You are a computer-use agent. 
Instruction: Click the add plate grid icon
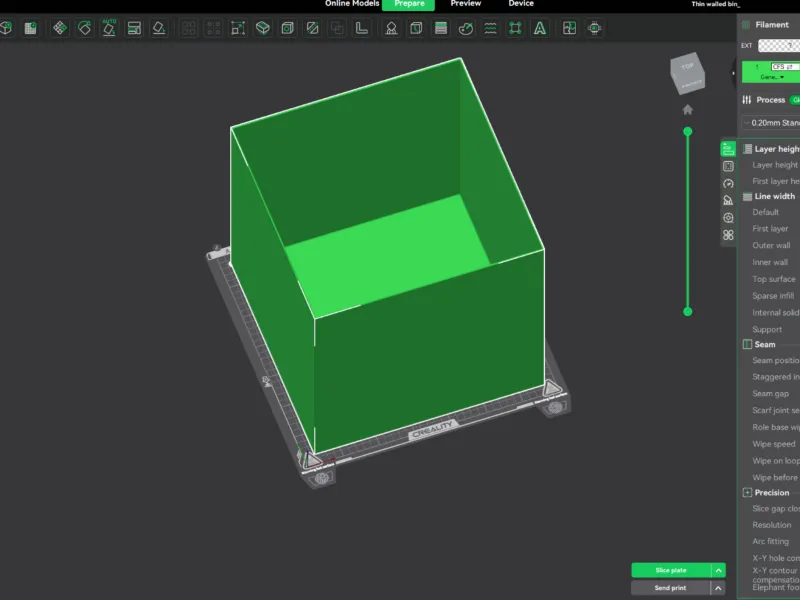point(31,28)
